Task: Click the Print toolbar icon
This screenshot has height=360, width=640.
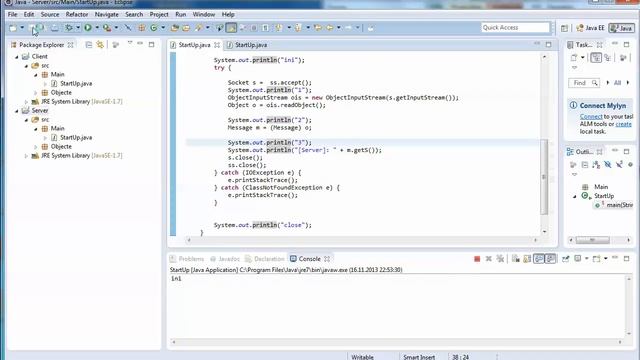Action: (54, 28)
